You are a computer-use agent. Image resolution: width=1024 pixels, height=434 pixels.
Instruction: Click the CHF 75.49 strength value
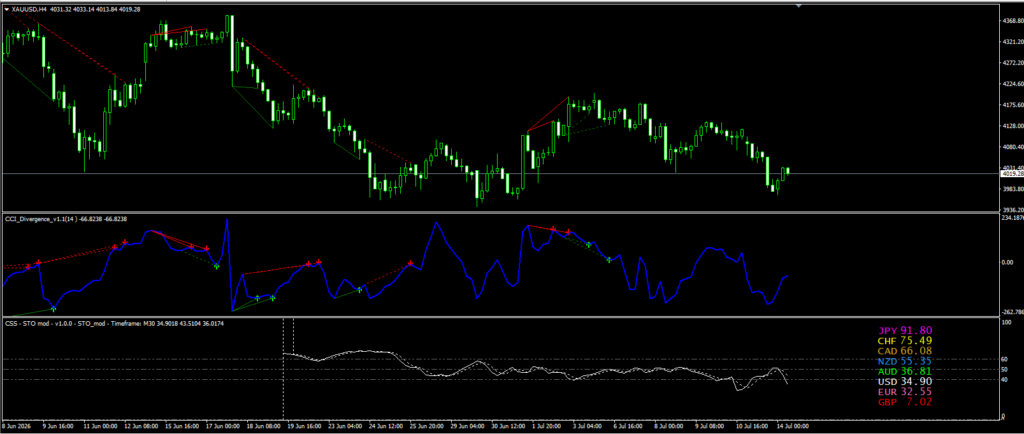click(905, 341)
